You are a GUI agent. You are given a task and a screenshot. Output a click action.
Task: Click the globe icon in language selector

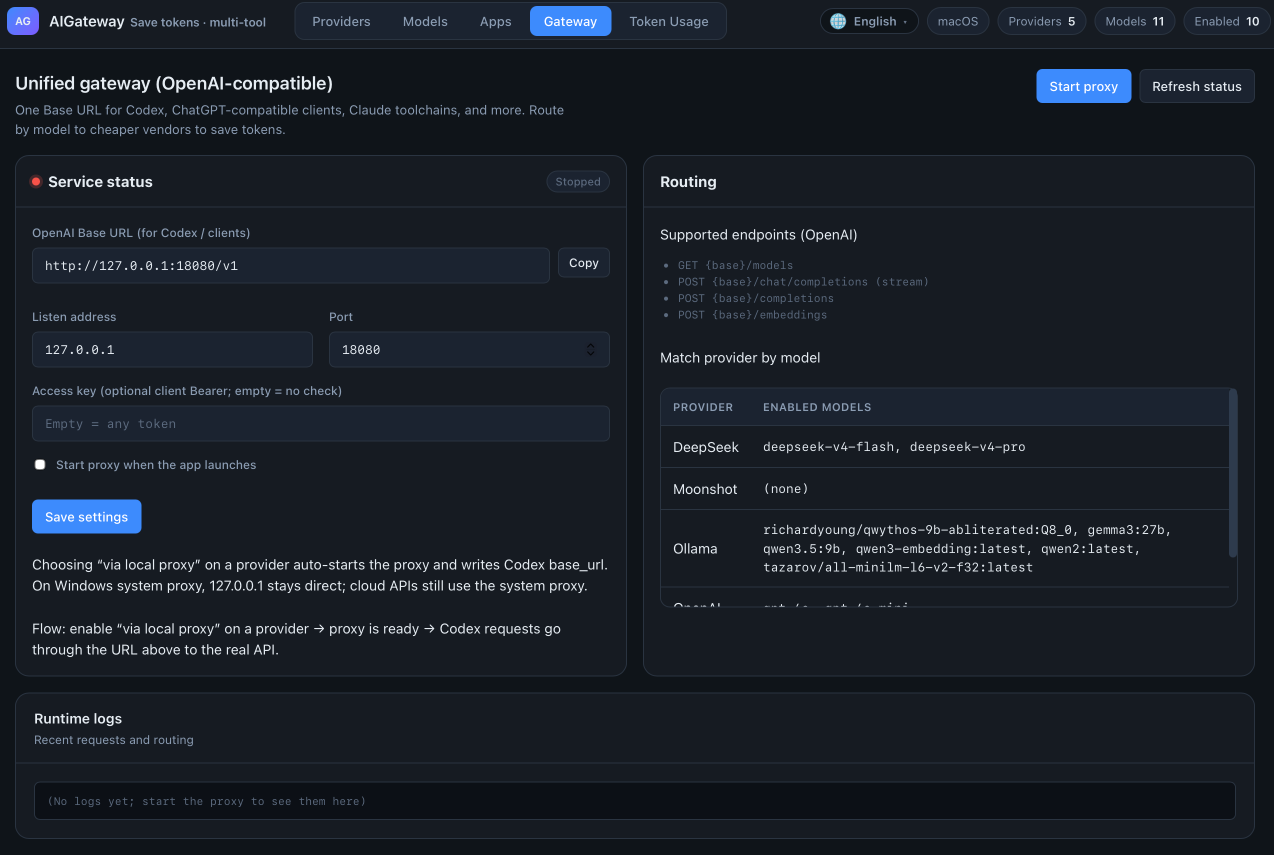tap(838, 21)
